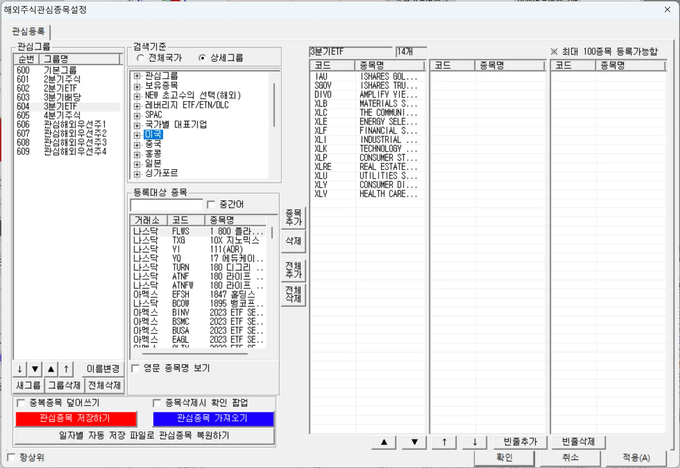Click stock search input field
680x468 pixels.
(x=167, y=205)
